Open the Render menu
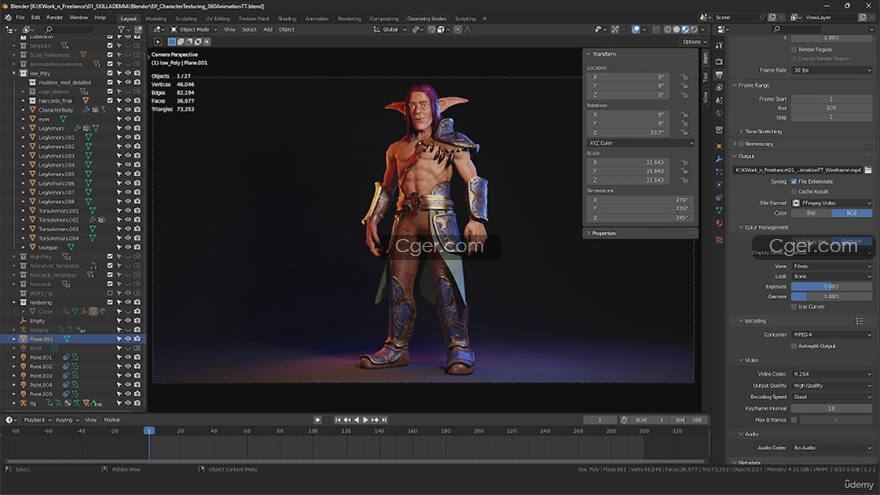 coord(54,17)
